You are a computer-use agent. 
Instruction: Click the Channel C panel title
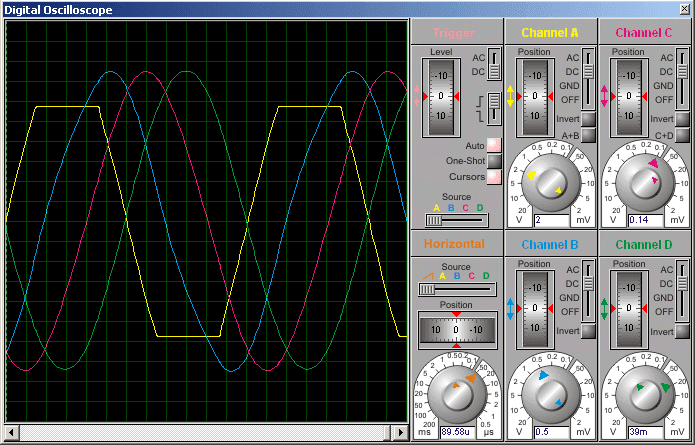pos(644,33)
